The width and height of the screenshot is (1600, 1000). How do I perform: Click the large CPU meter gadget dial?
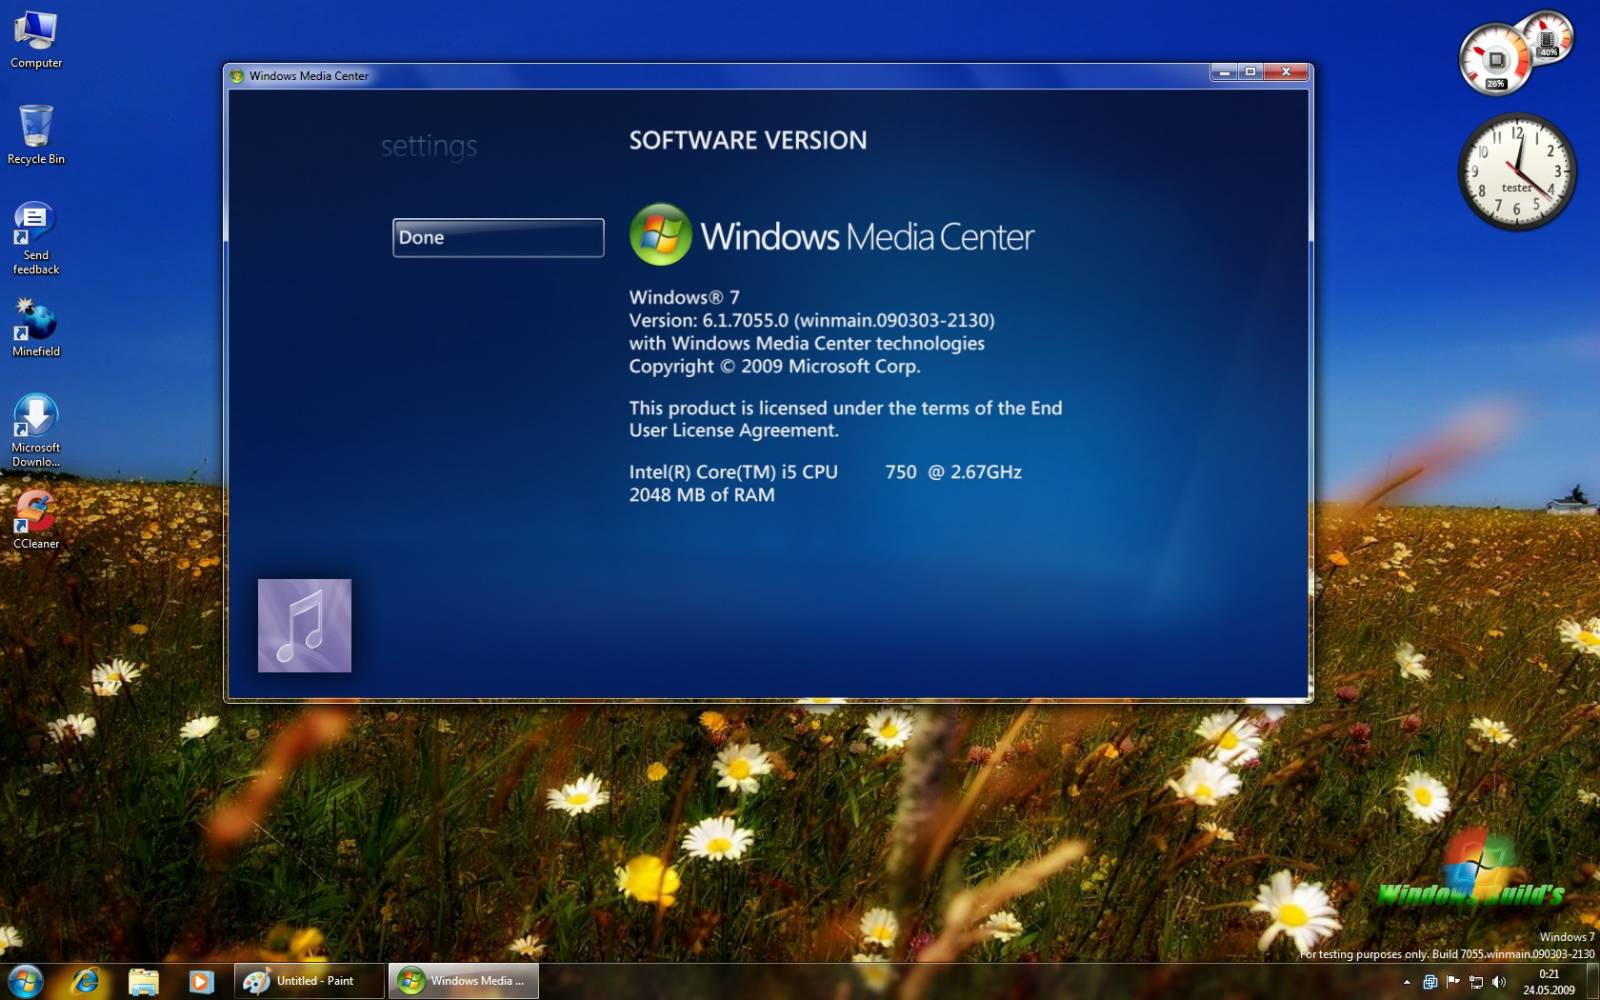[1495, 60]
